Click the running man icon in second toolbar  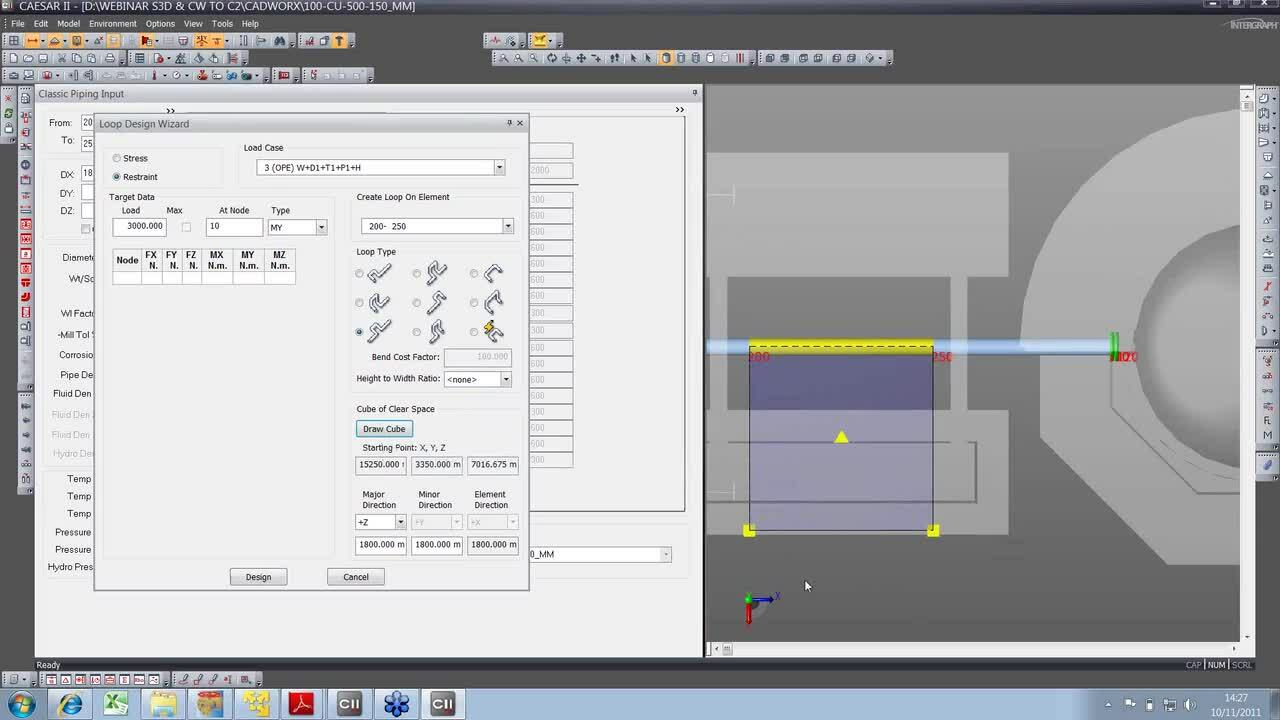[x=179, y=58]
